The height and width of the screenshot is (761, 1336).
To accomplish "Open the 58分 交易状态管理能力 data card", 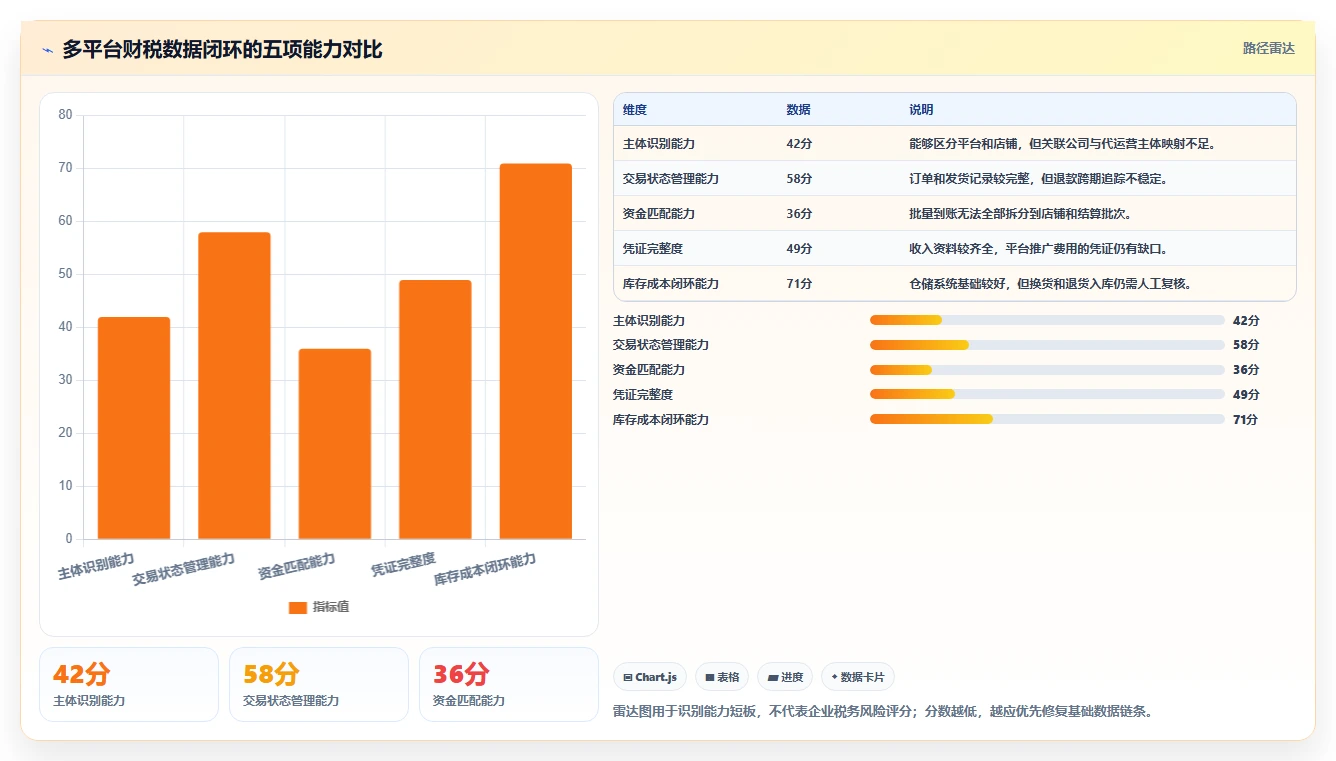I will pos(319,684).
